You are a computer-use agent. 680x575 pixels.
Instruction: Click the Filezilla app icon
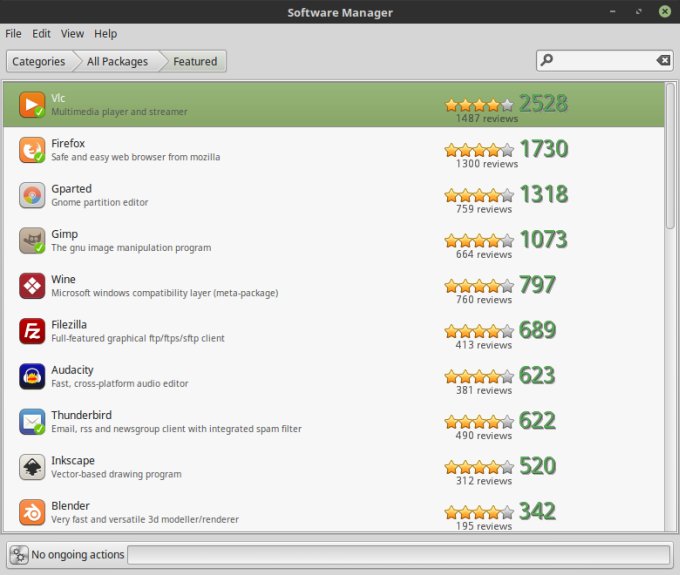pyautogui.click(x=32, y=331)
